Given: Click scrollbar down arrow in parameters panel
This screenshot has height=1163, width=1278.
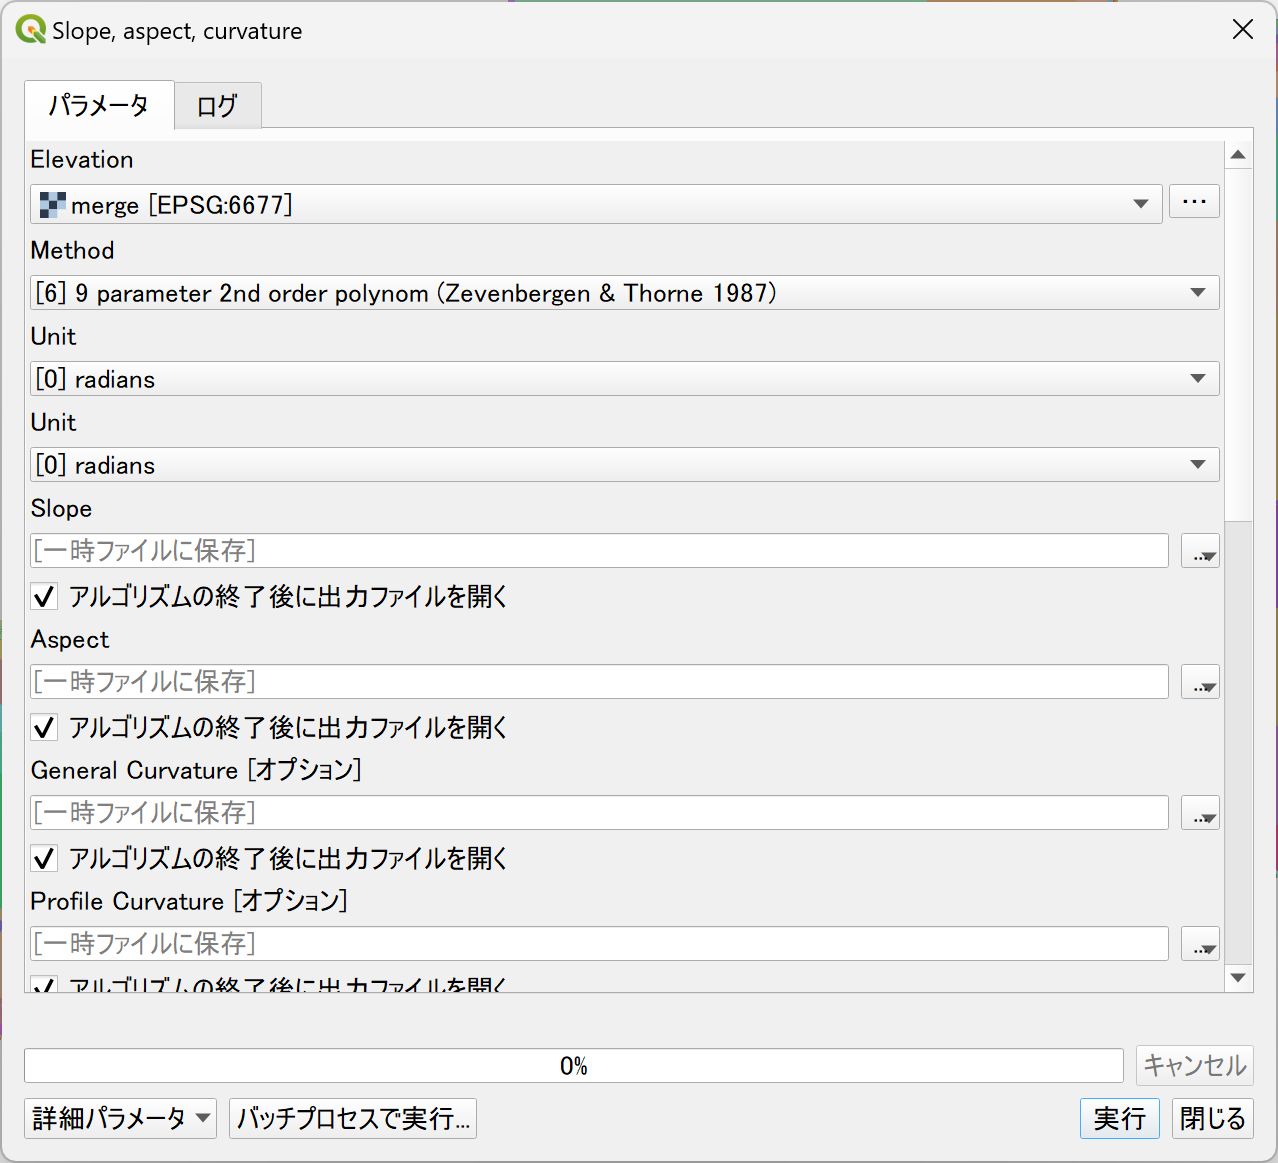Looking at the screenshot, I should click(x=1238, y=977).
